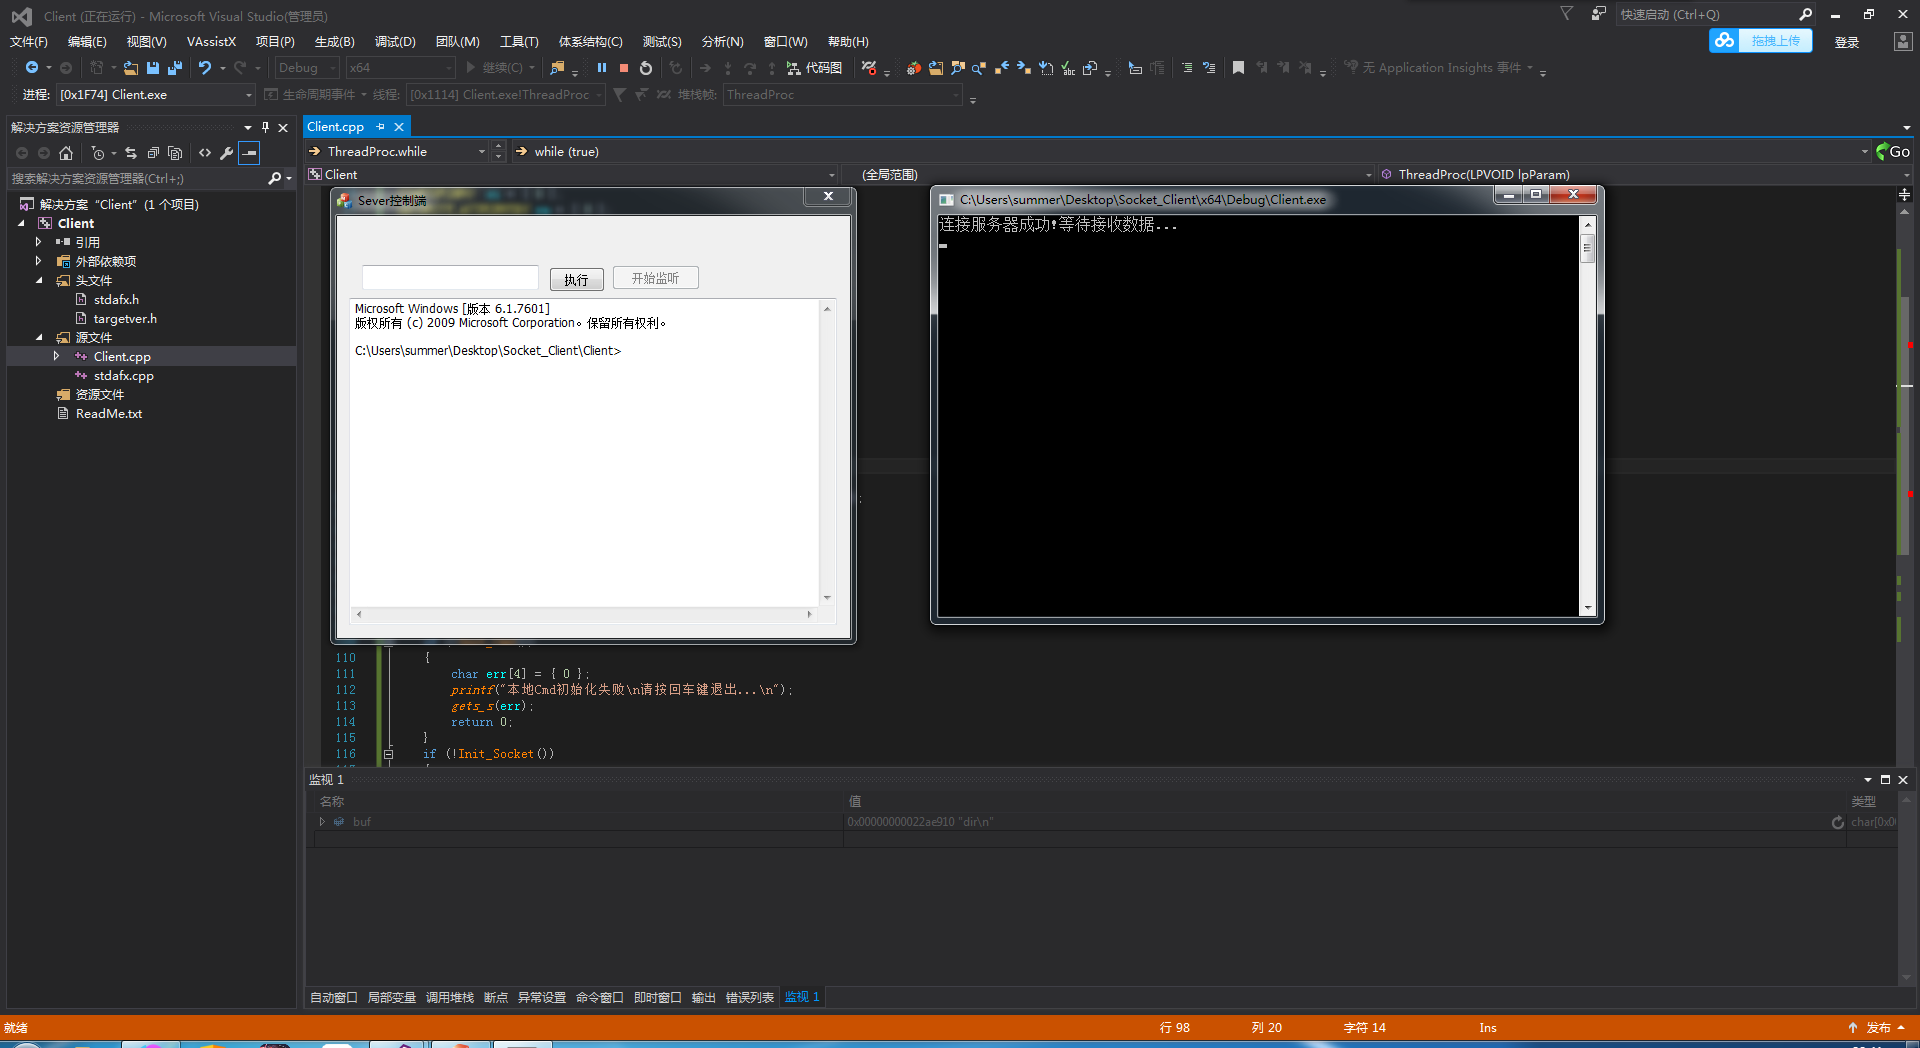Screen dimensions: 1920x1048
Task: Select stdafx.h in Solution Explorer
Action: [x=116, y=300]
